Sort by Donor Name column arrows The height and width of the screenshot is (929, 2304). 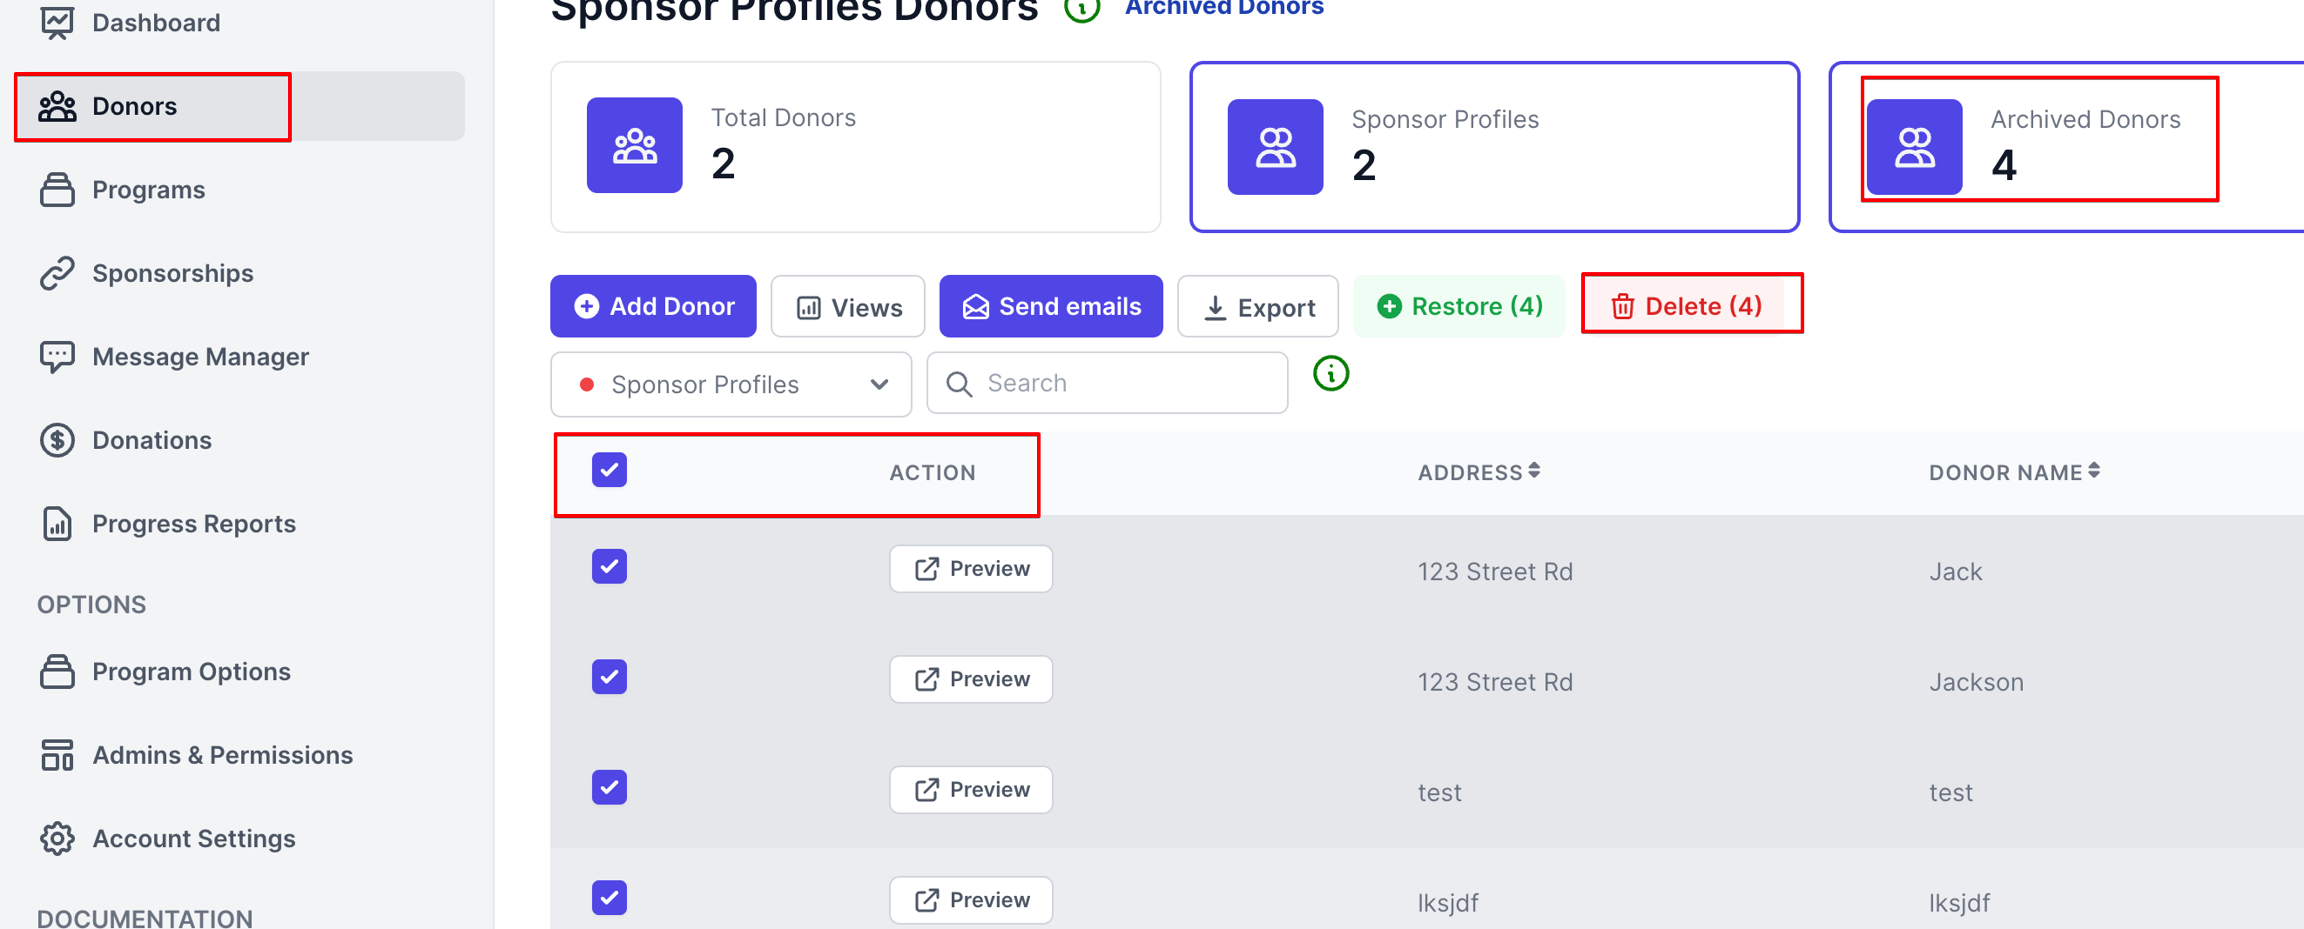tap(2094, 471)
